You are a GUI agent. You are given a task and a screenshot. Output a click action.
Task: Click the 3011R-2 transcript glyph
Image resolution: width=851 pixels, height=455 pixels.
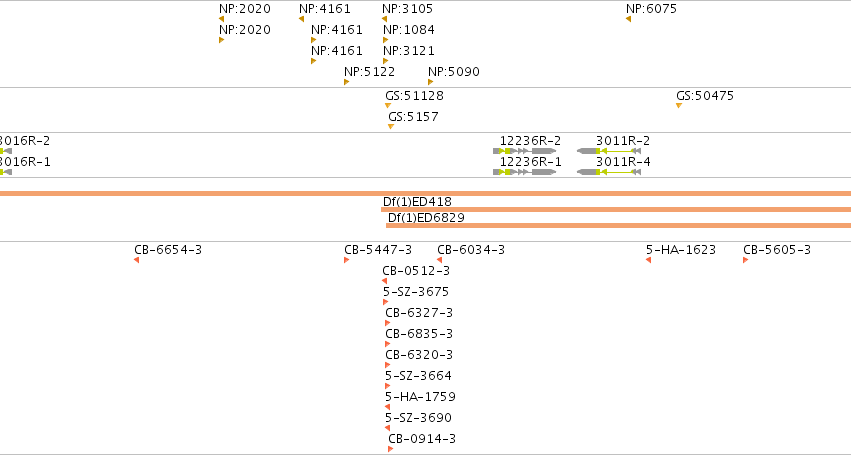[609, 151]
